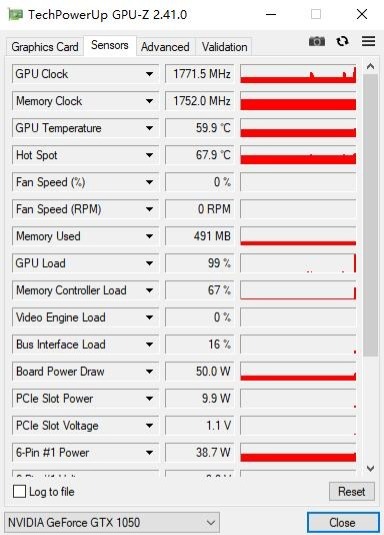Open the NVIDIA GeForce GTX 1050 selector
Viewport: 384px width, 535px height.
click(112, 522)
